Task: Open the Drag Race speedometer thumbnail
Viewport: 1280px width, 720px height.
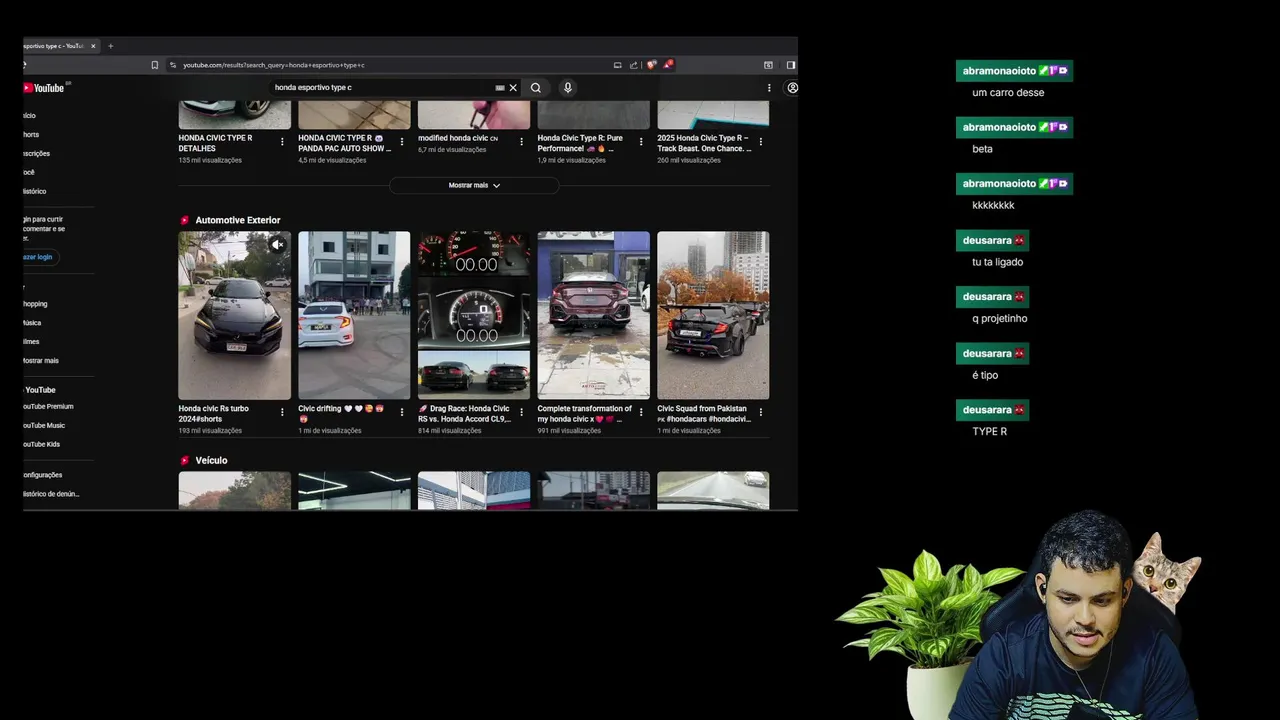Action: coord(474,316)
